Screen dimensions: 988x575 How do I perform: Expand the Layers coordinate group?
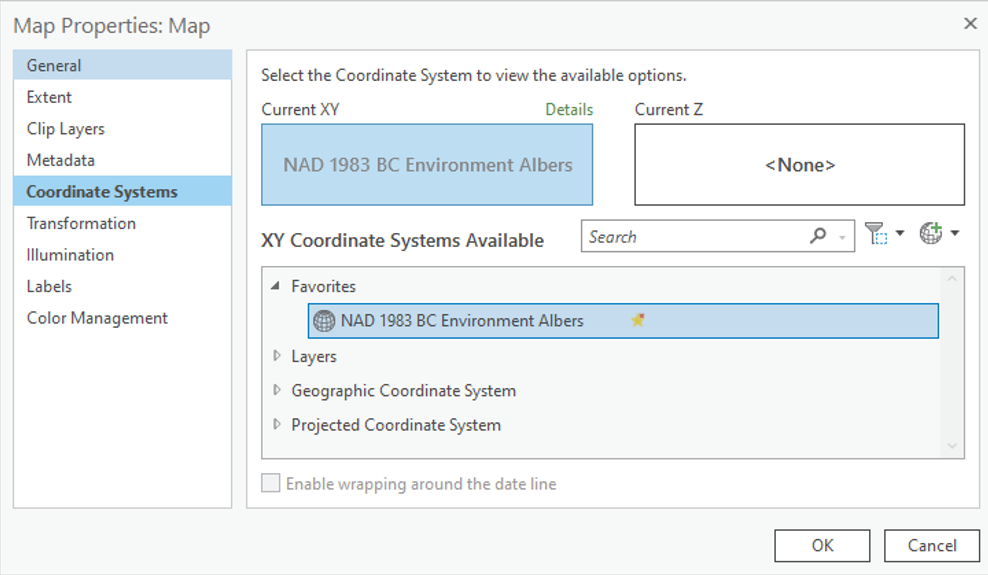point(277,356)
